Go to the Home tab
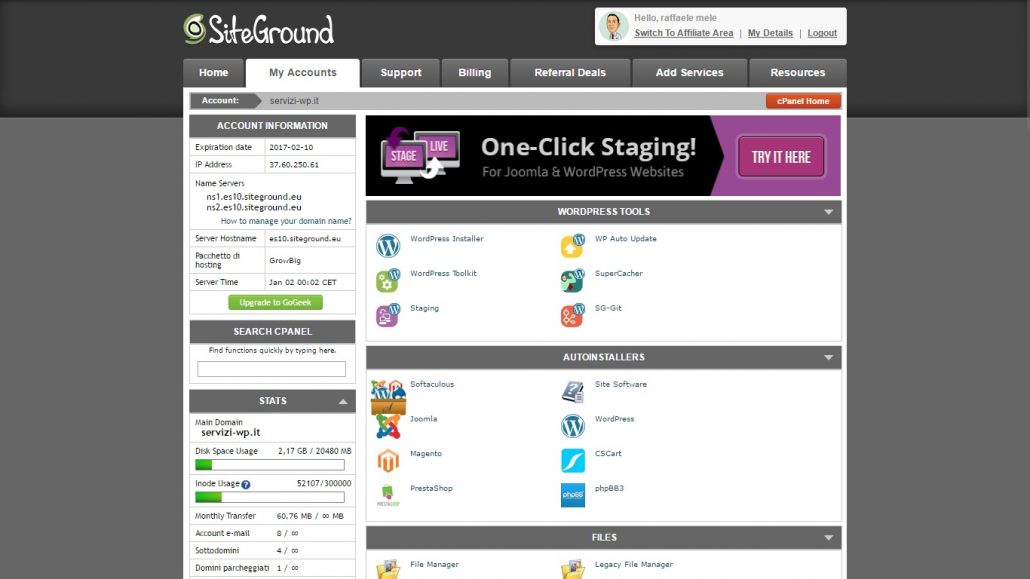The height and width of the screenshot is (579, 1030). (213, 73)
